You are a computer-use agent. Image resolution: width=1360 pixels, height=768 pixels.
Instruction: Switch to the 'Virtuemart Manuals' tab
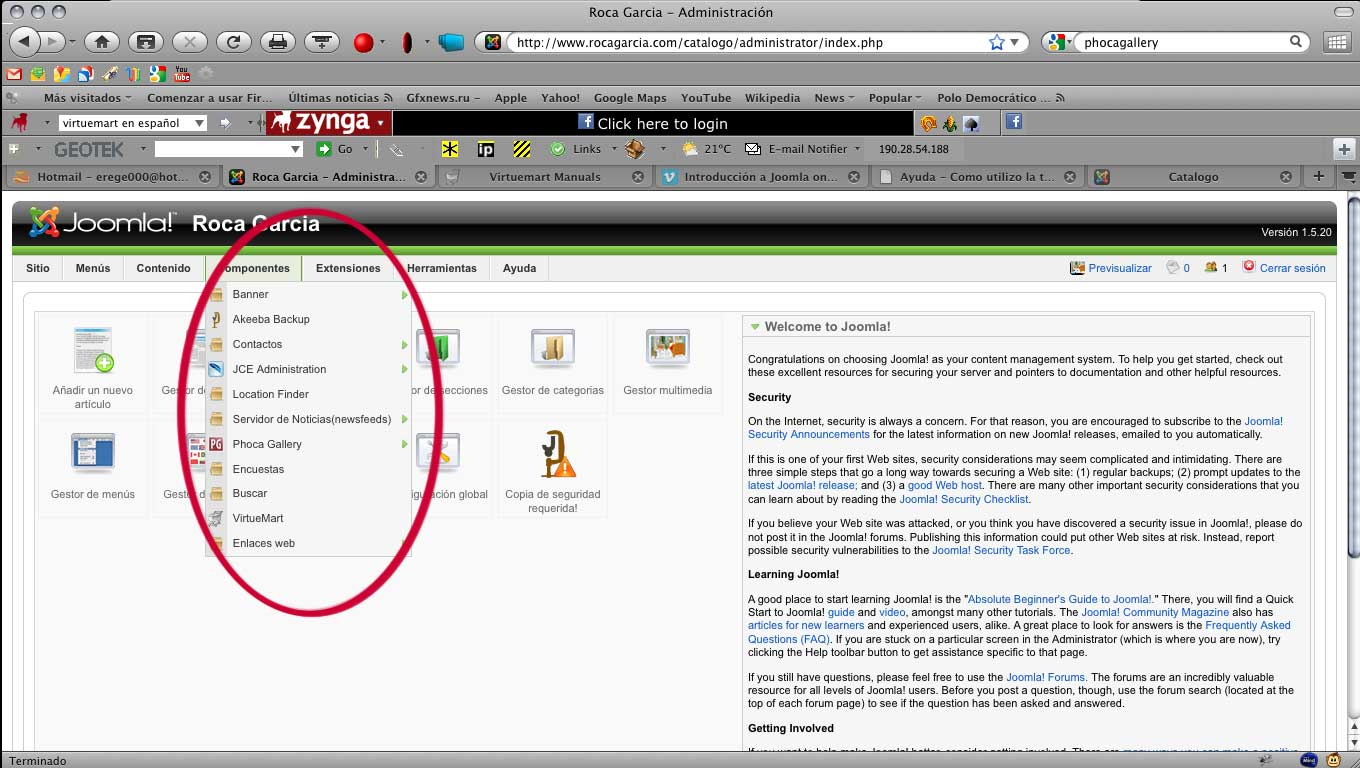click(x=544, y=176)
